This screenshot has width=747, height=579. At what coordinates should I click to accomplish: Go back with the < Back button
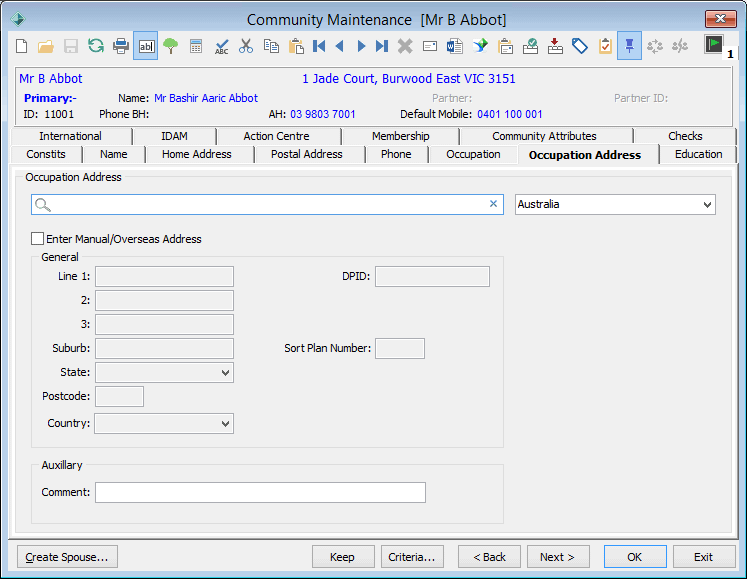(489, 557)
